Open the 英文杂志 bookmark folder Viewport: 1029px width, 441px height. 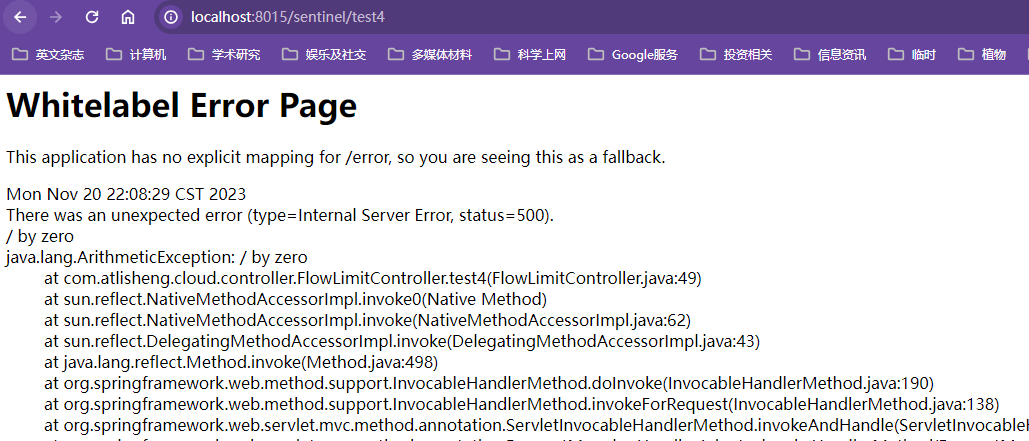(x=48, y=54)
